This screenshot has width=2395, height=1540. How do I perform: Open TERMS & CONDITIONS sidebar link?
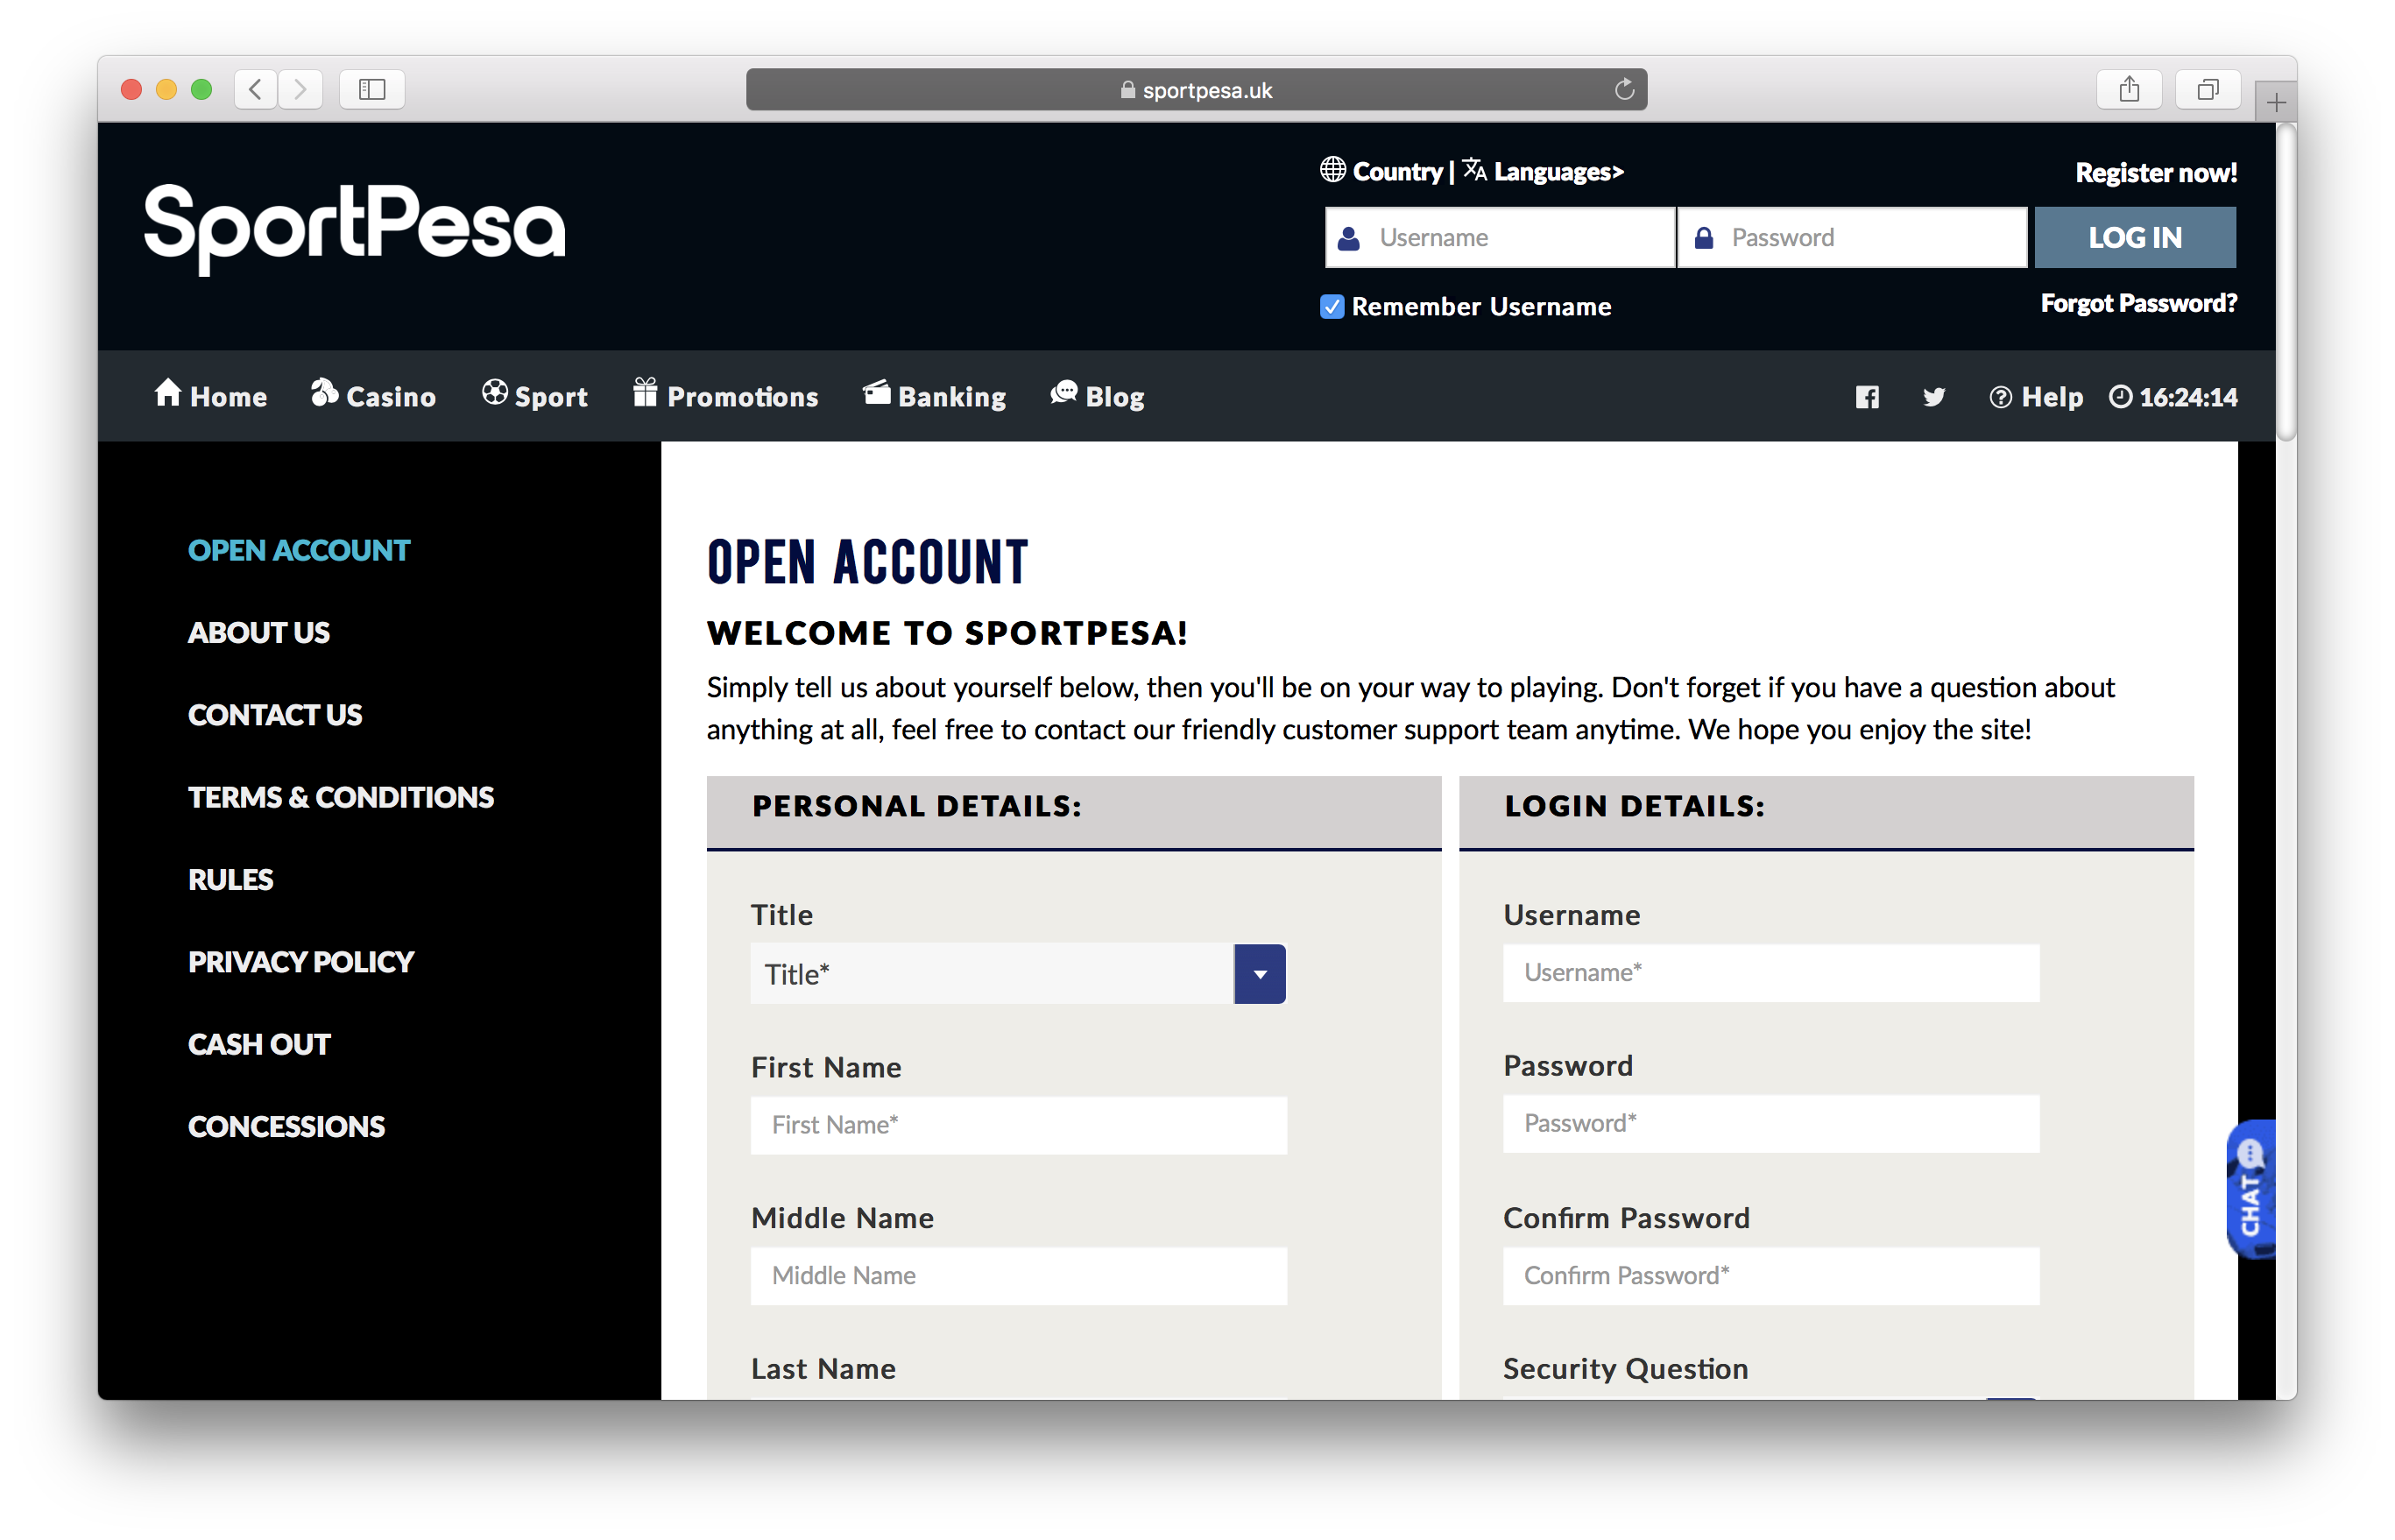pyautogui.click(x=341, y=798)
